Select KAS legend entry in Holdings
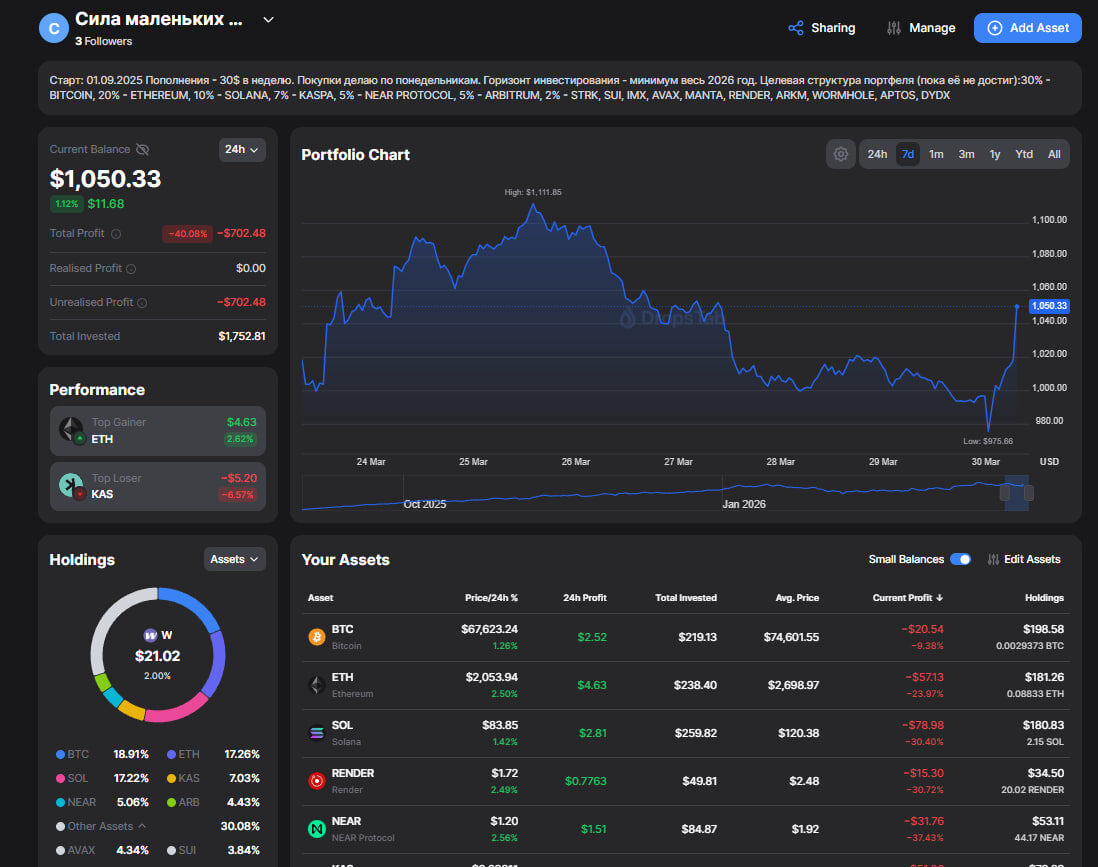 click(213, 778)
